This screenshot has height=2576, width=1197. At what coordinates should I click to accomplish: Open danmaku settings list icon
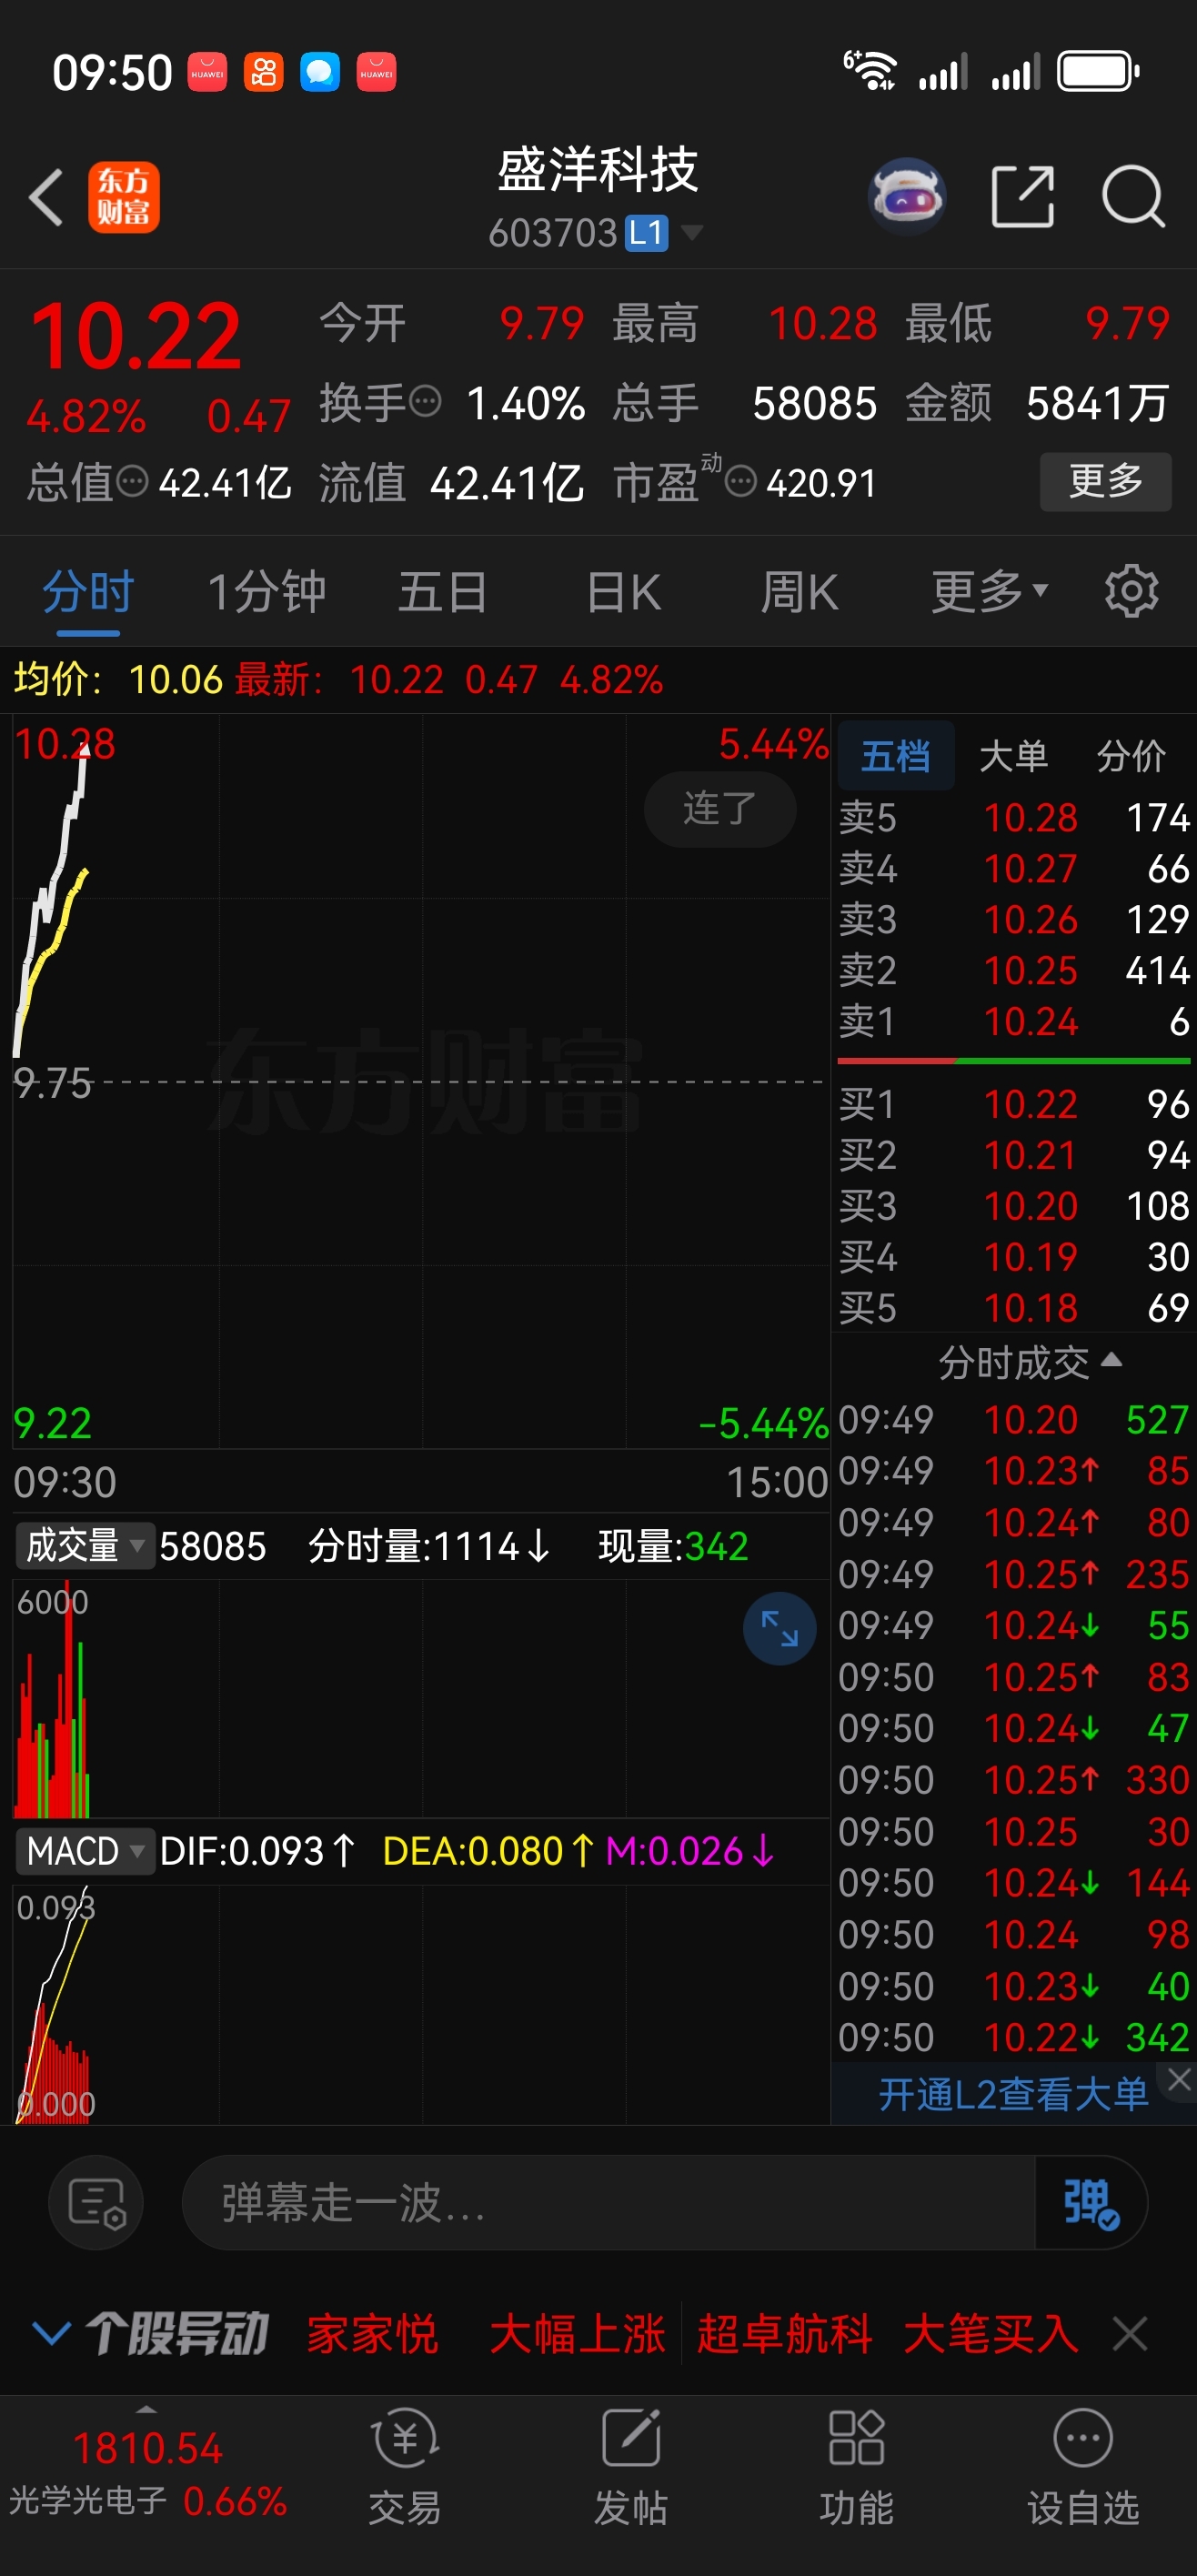96,2203
